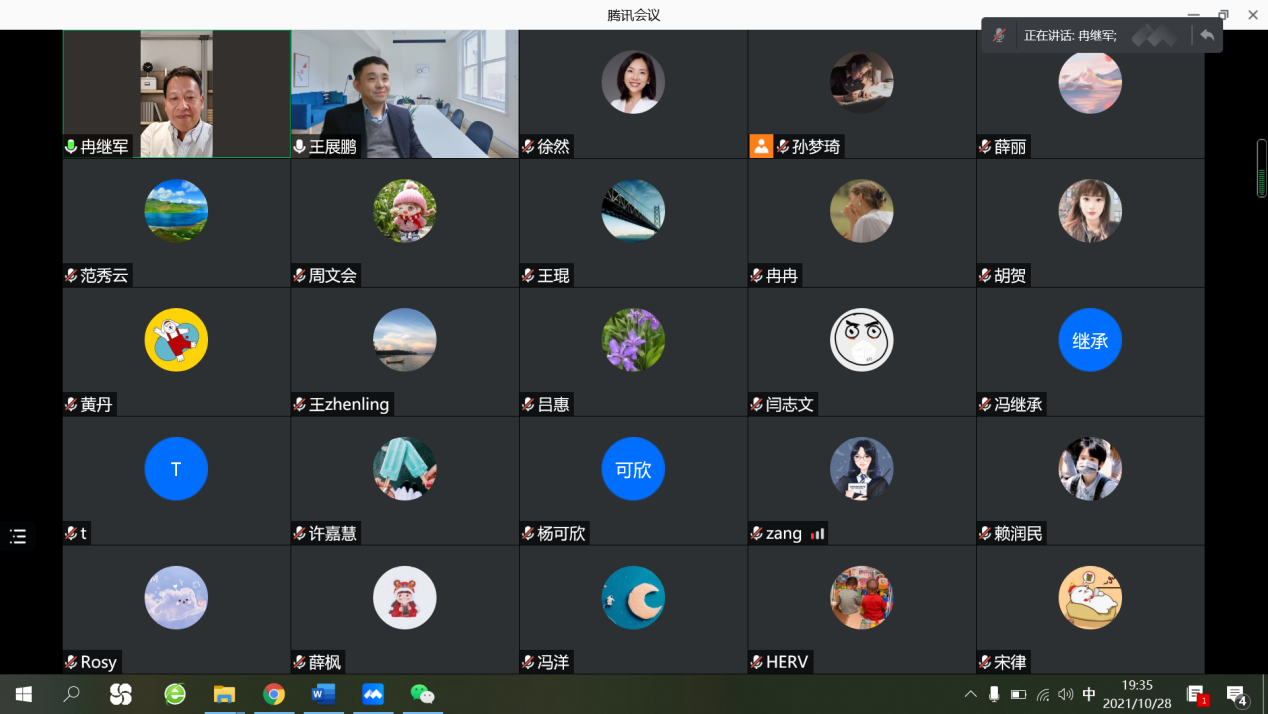Click 徐然's profile avatar
The width and height of the screenshot is (1268, 714).
pos(633,82)
